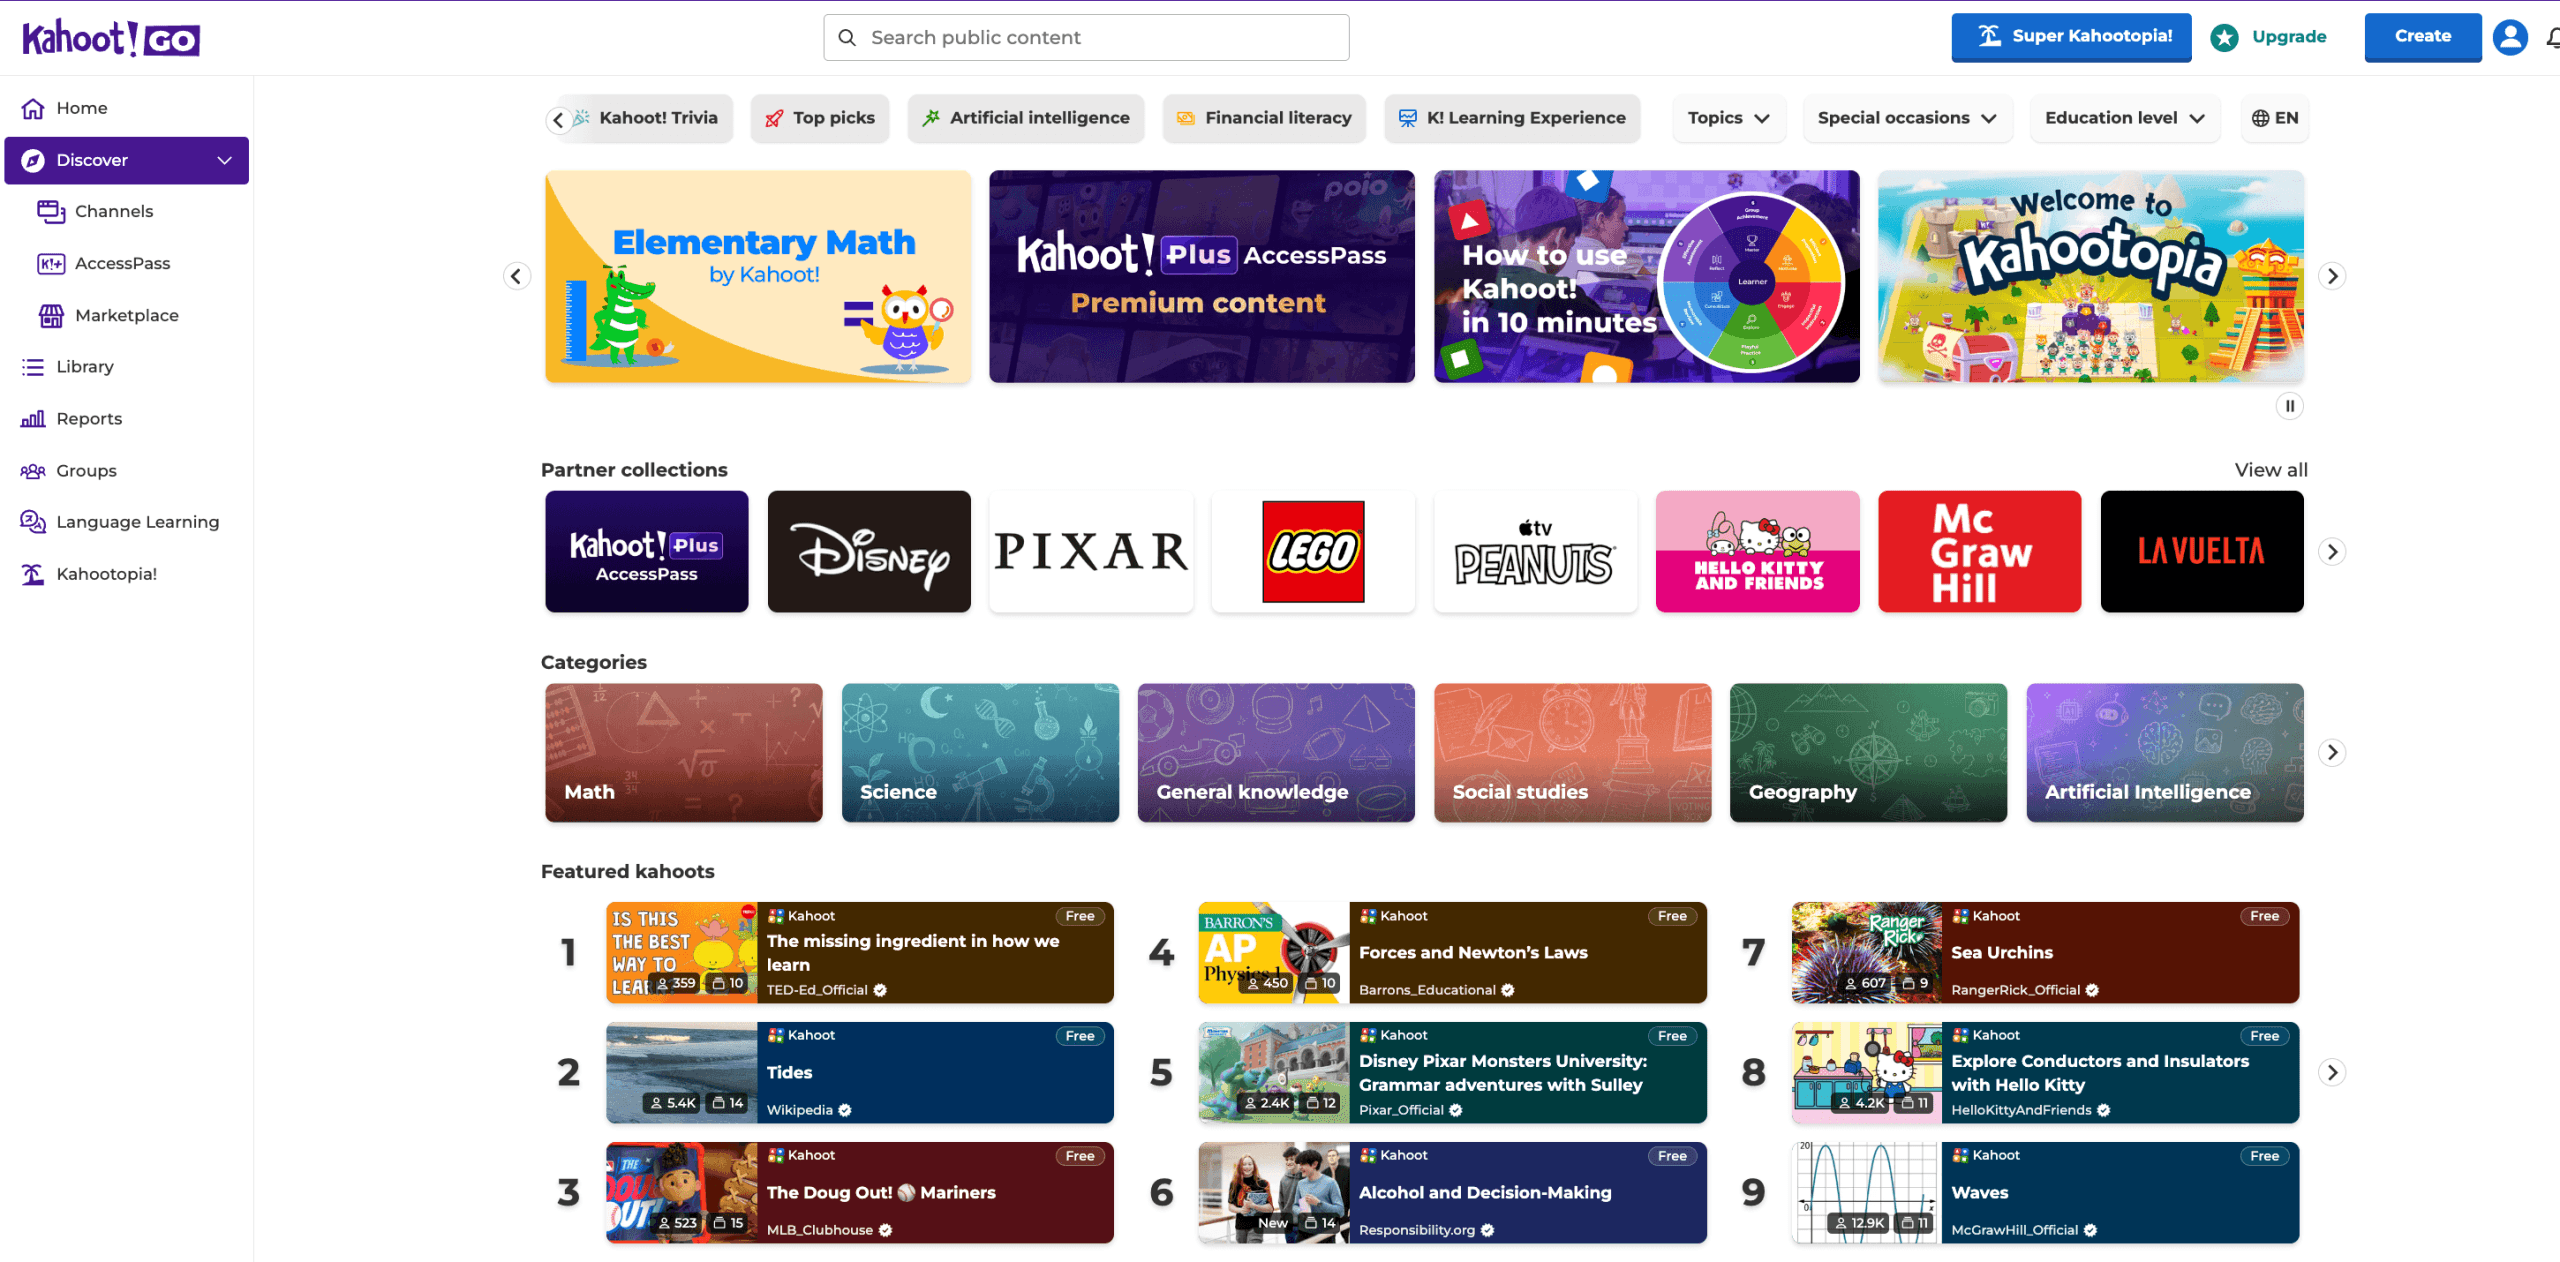This screenshot has width=2560, height=1262.
Task: Pause the banner carousel autoplay
Action: point(2290,406)
